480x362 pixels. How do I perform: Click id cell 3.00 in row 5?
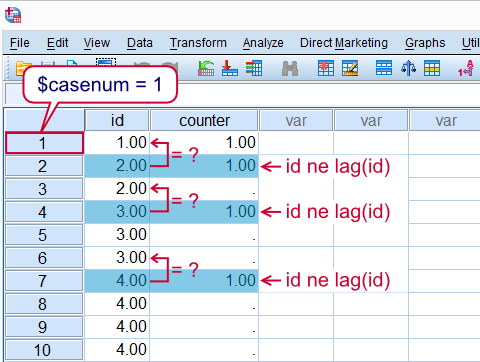[x=117, y=235]
